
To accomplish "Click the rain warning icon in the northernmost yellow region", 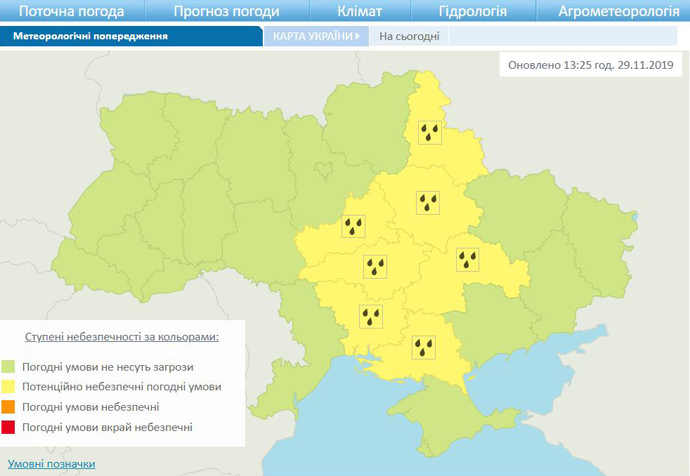I will click(430, 133).
